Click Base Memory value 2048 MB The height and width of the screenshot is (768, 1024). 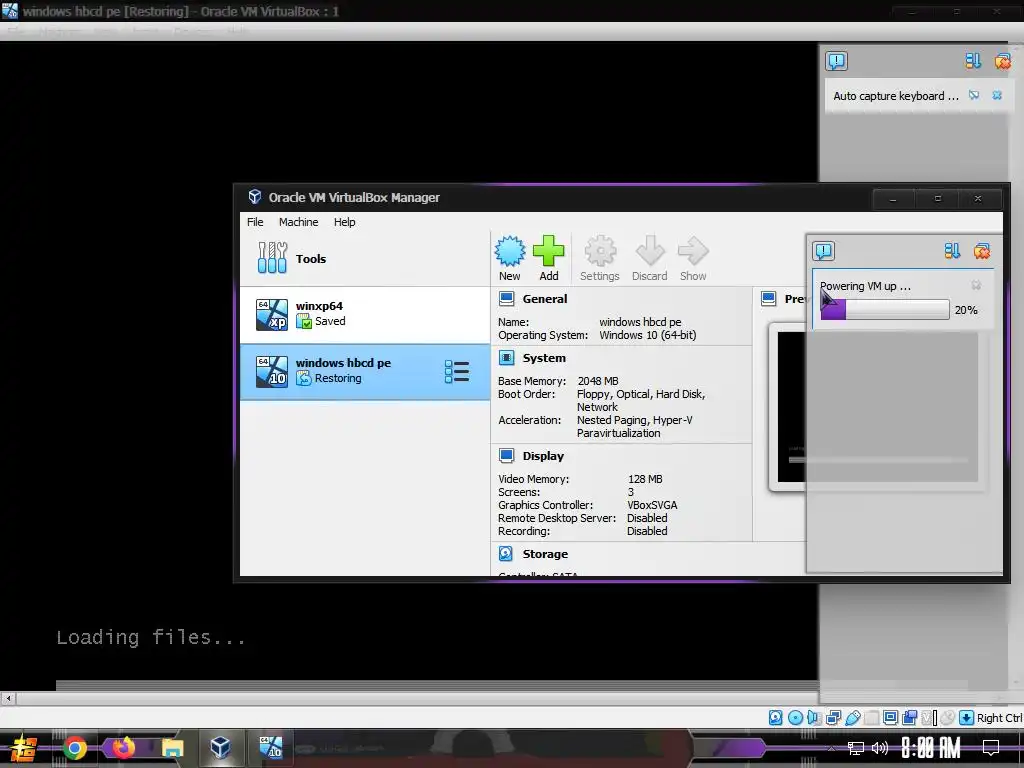point(598,381)
